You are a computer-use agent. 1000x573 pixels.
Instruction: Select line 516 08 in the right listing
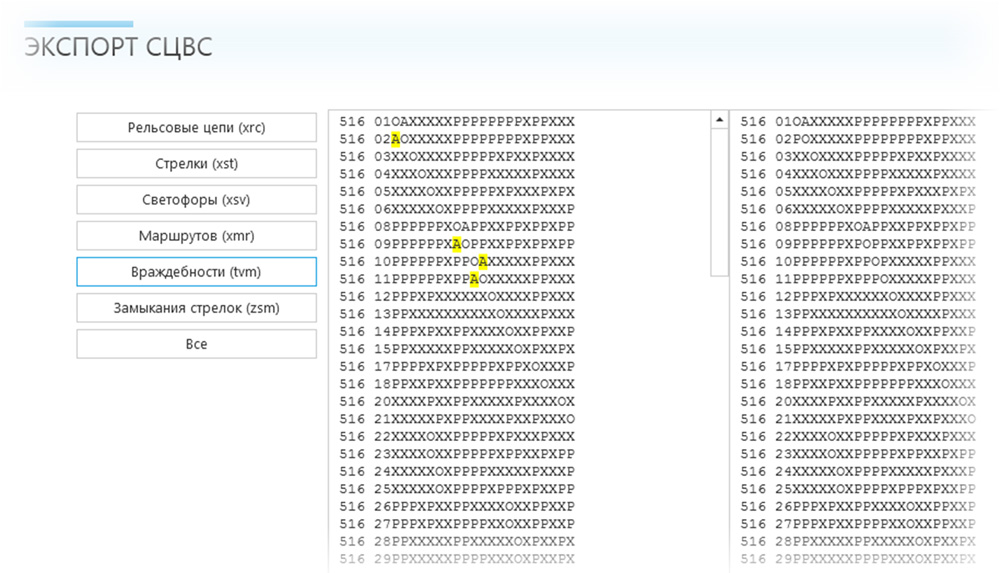click(x=858, y=227)
